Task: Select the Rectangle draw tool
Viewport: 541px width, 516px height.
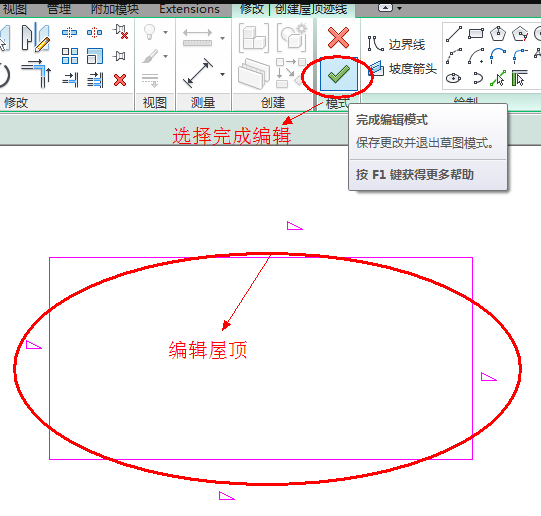Action: point(476,34)
